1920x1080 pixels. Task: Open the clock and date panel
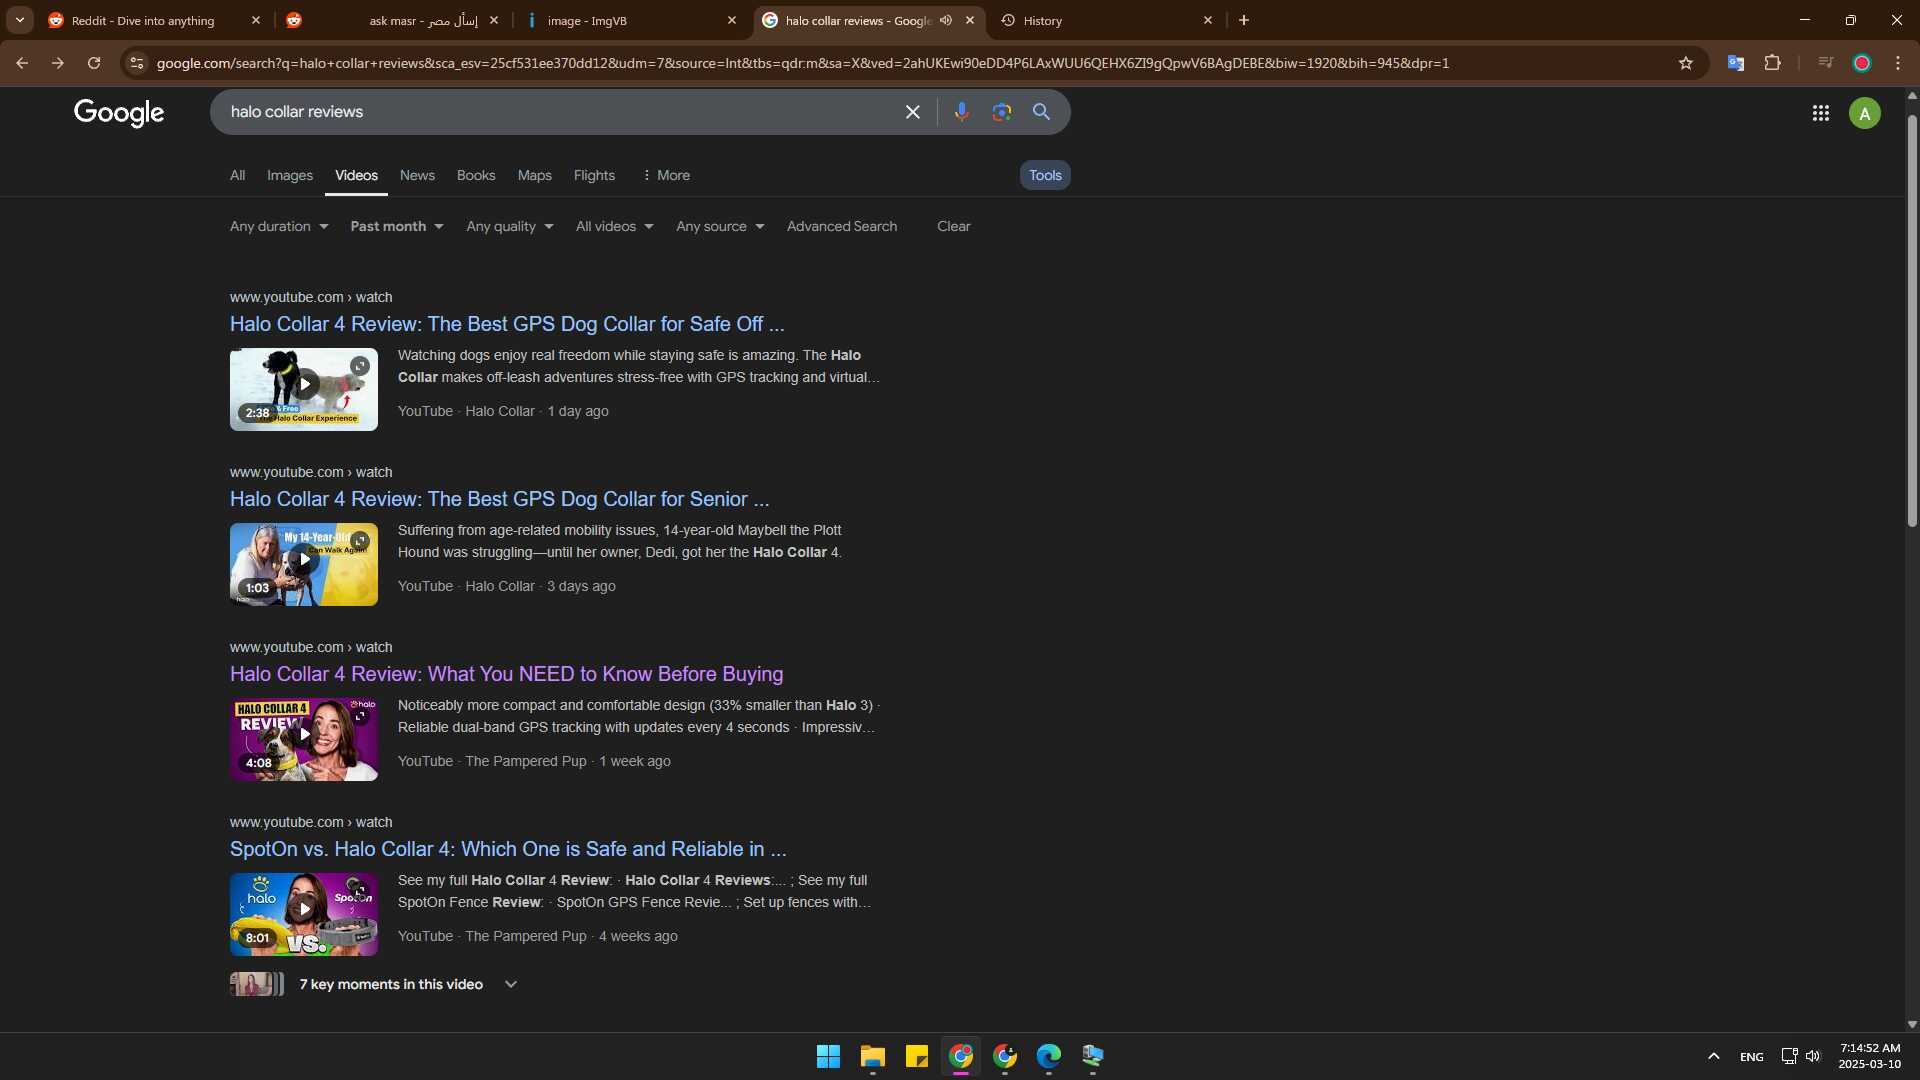(x=1869, y=1056)
